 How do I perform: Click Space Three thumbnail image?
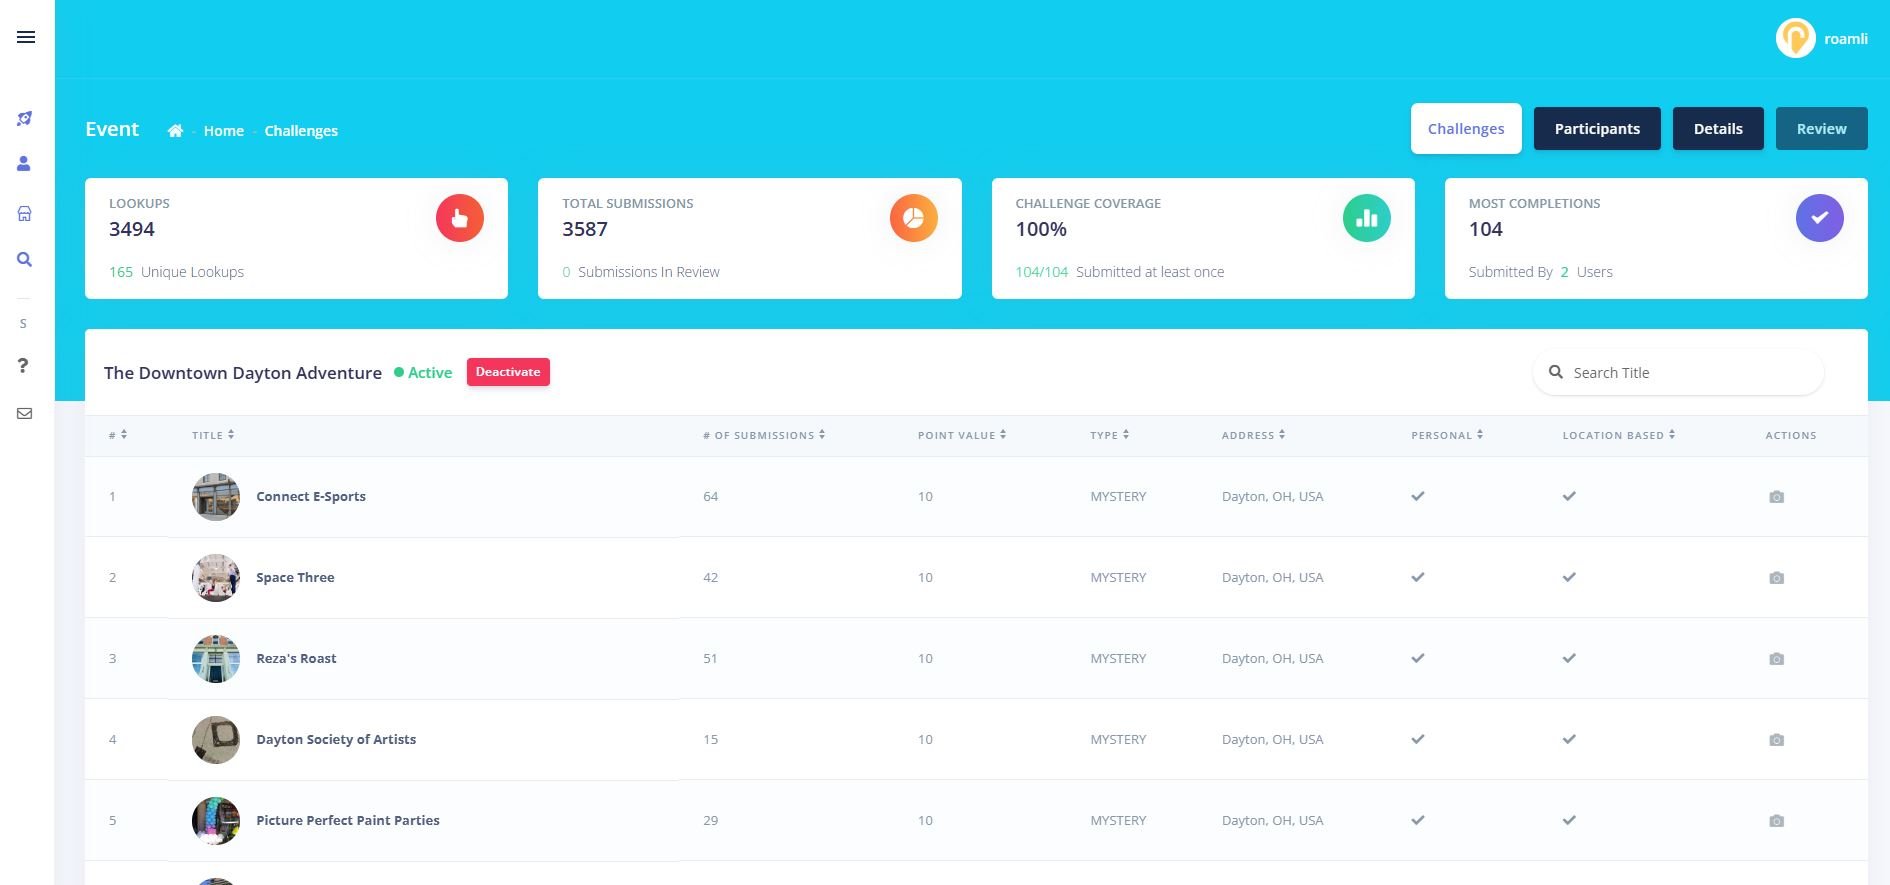pyautogui.click(x=216, y=578)
